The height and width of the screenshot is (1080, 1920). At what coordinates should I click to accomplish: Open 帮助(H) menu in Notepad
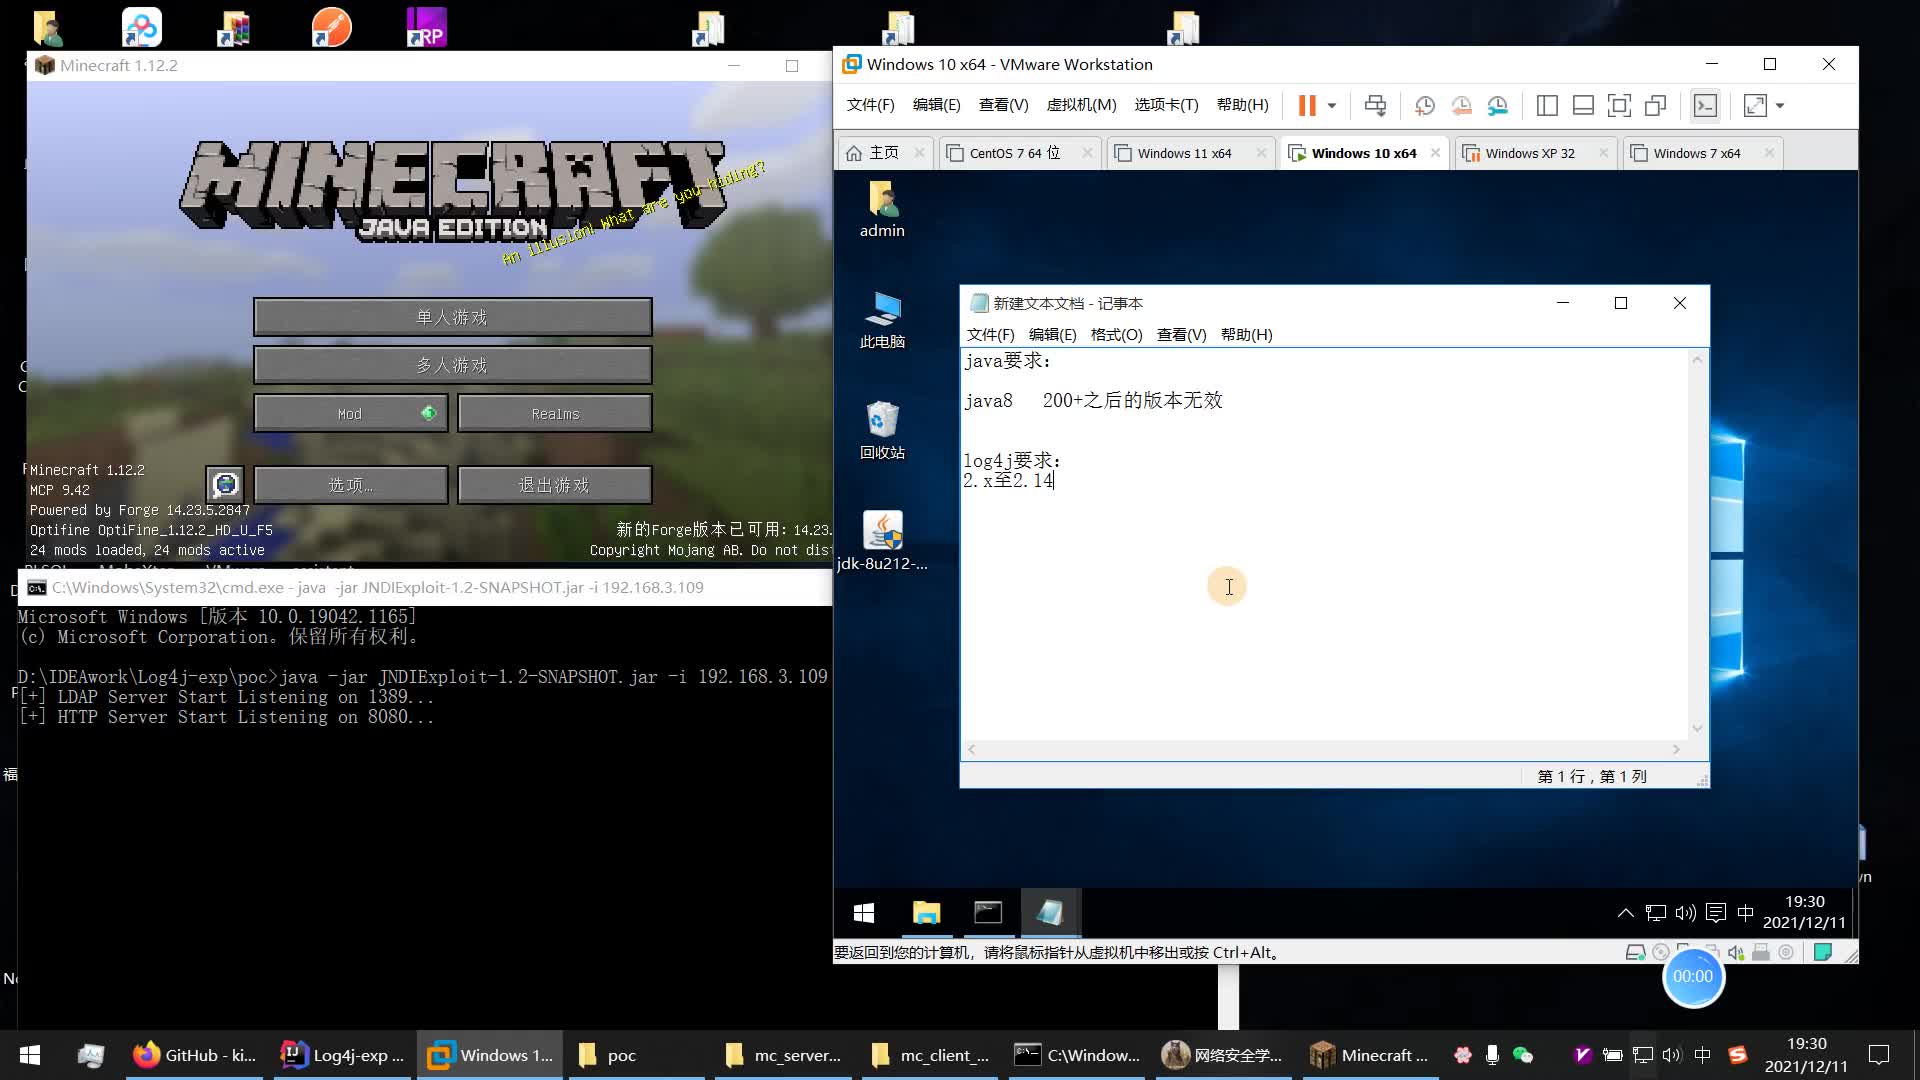[1246, 335]
